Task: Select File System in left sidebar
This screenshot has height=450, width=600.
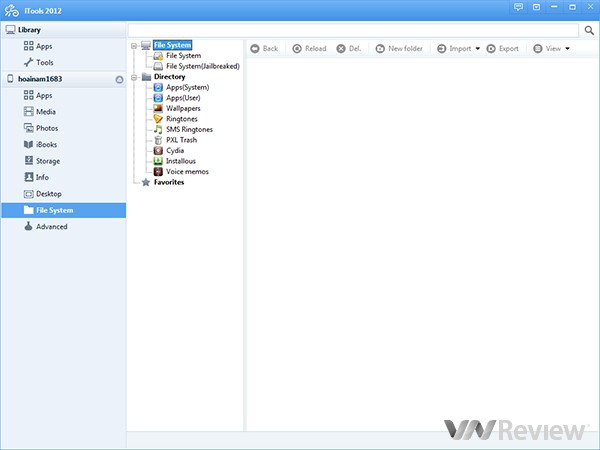Action: [64, 210]
